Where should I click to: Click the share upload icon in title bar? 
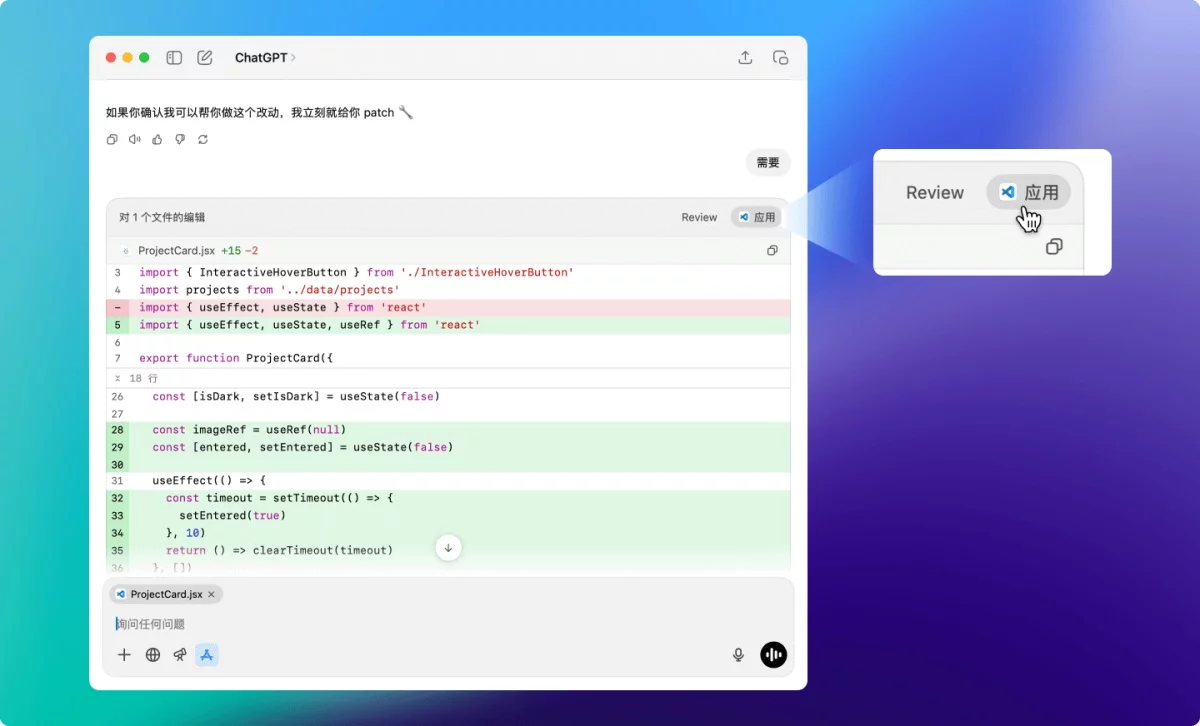click(x=745, y=58)
